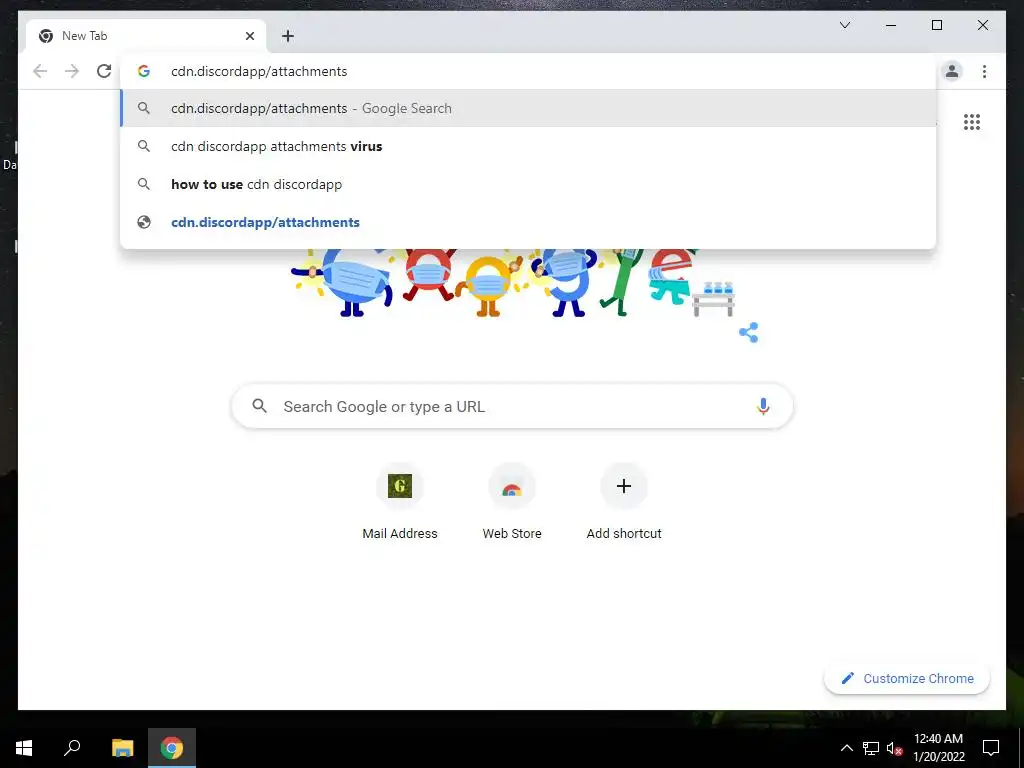Open the Mail Address shortcut tile
Viewport: 1024px width, 768px height.
[400, 502]
